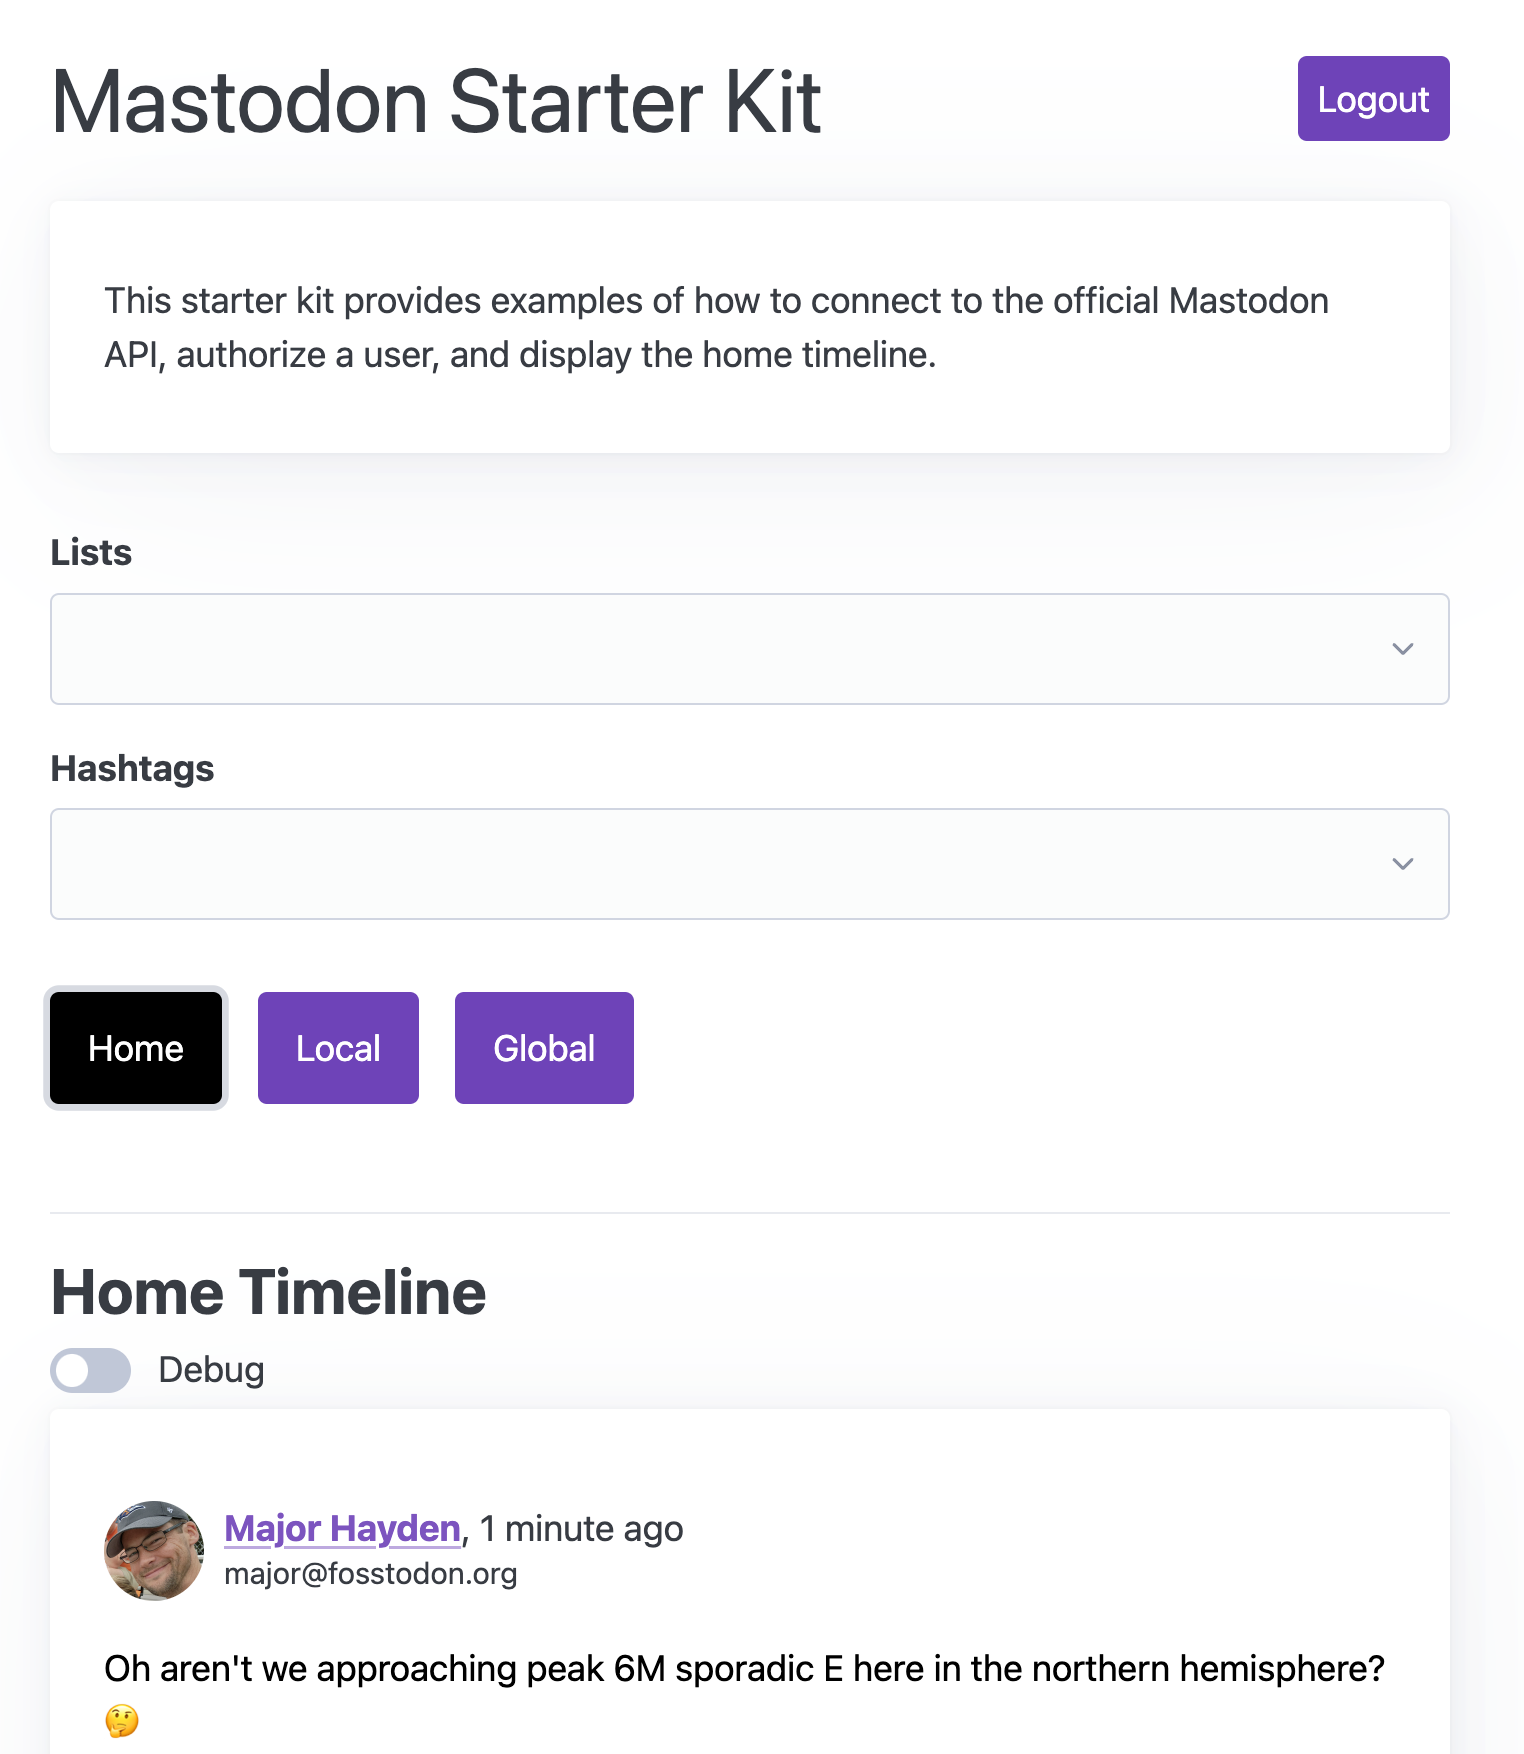Click the Hashtags dropdown chevron arrow
The image size is (1524, 1754).
[1403, 864]
